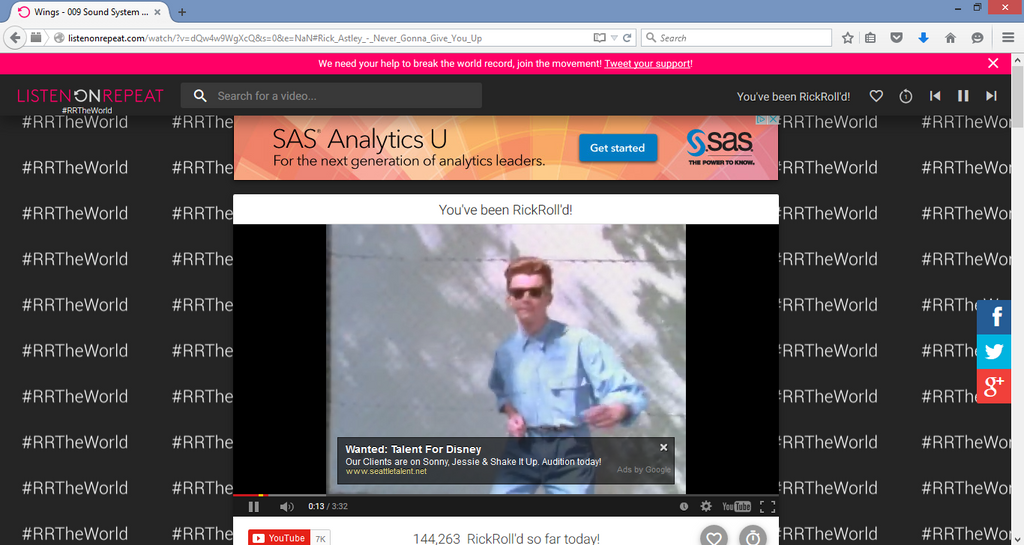
Task: Reload the current page
Action: pos(627,38)
